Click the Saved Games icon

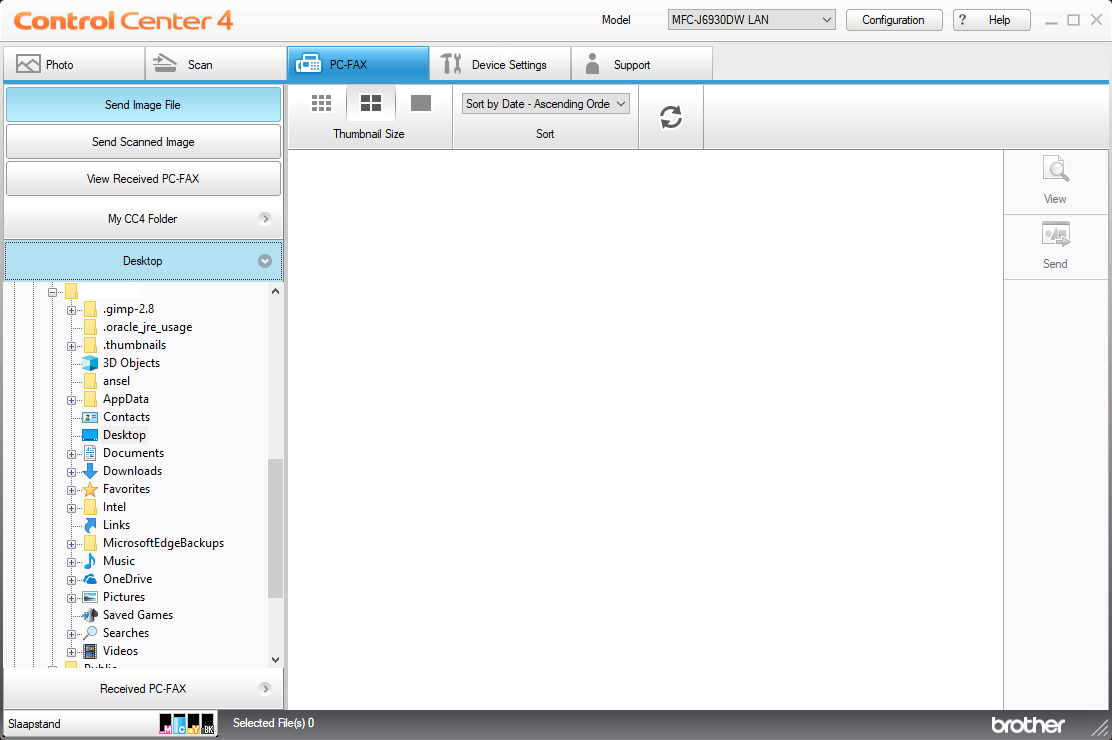pos(90,615)
